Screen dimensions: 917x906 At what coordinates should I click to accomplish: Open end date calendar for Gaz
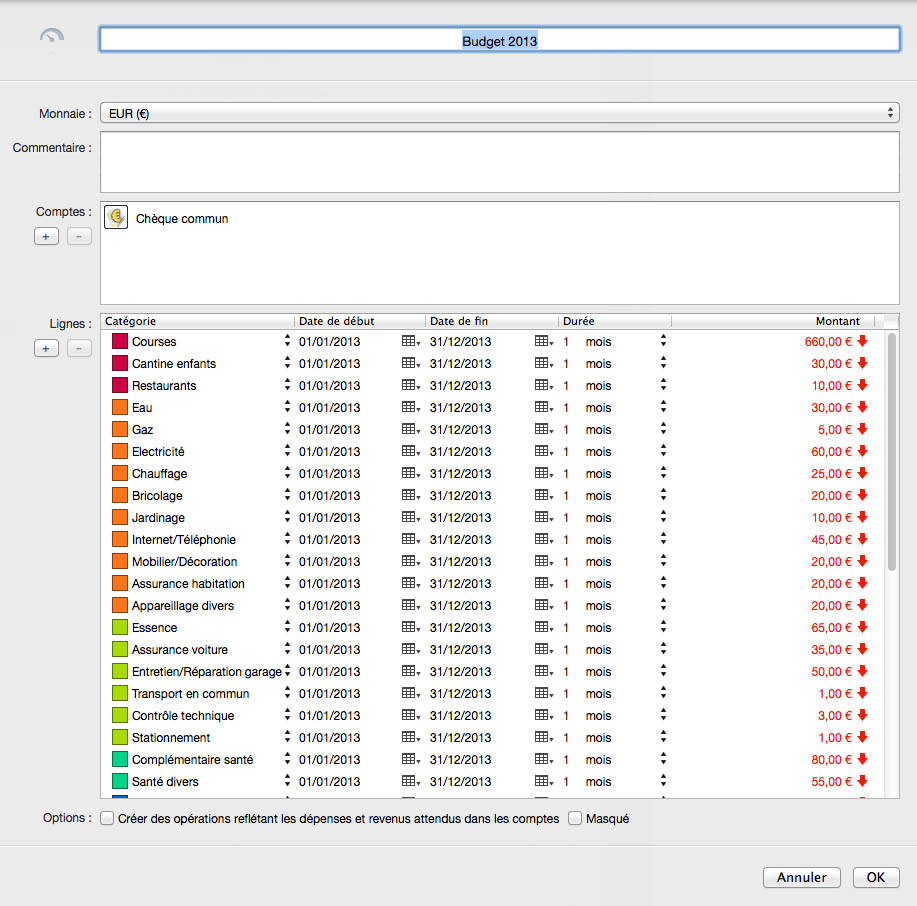[x=543, y=429]
